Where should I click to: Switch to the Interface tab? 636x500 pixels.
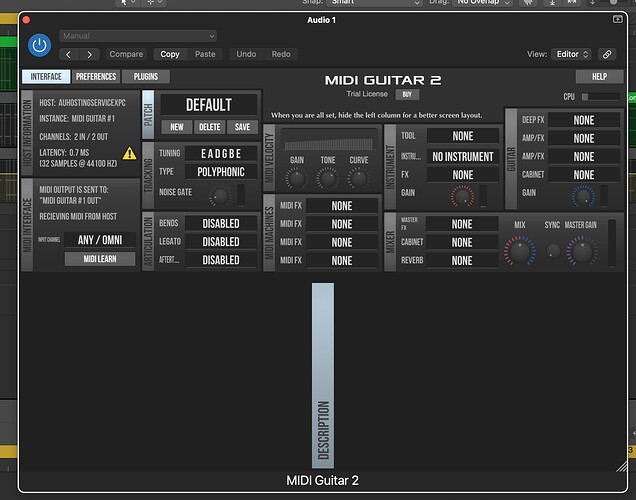[x=46, y=77]
